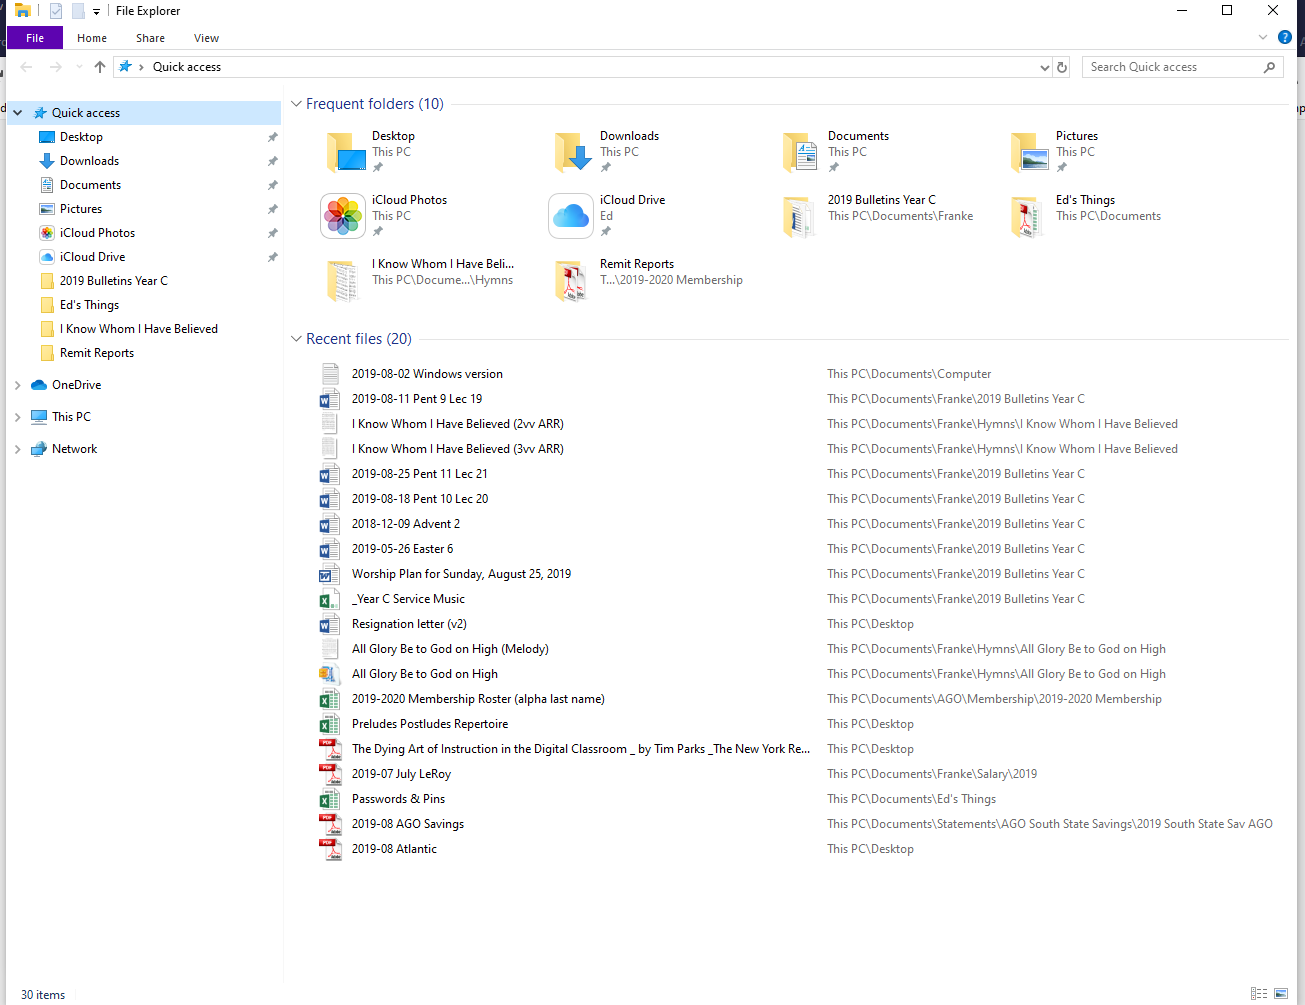Open the File ribbon tab
The height and width of the screenshot is (1005, 1305).
click(35, 38)
